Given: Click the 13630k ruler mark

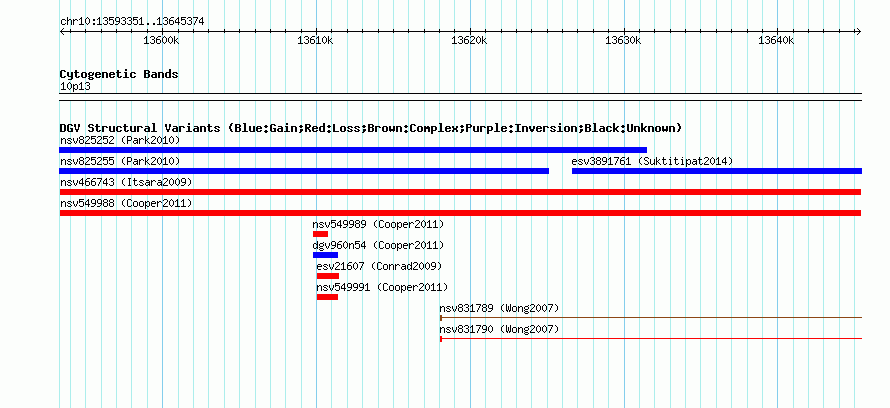Looking at the screenshot, I should coord(623,40).
